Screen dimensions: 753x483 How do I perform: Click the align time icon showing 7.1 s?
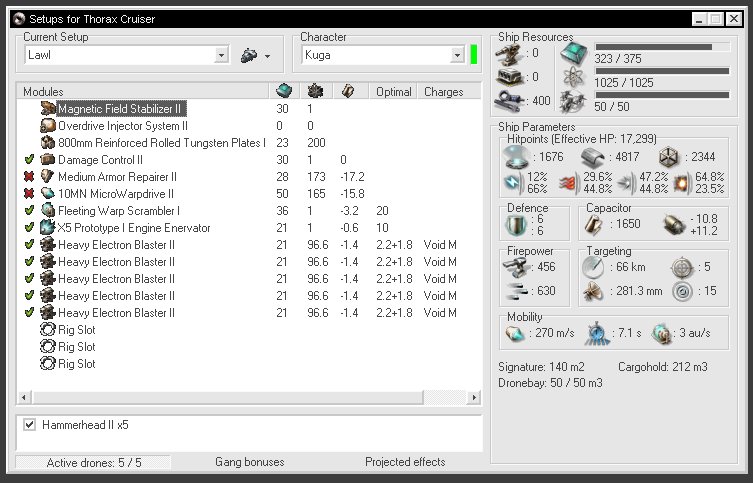pos(597,333)
